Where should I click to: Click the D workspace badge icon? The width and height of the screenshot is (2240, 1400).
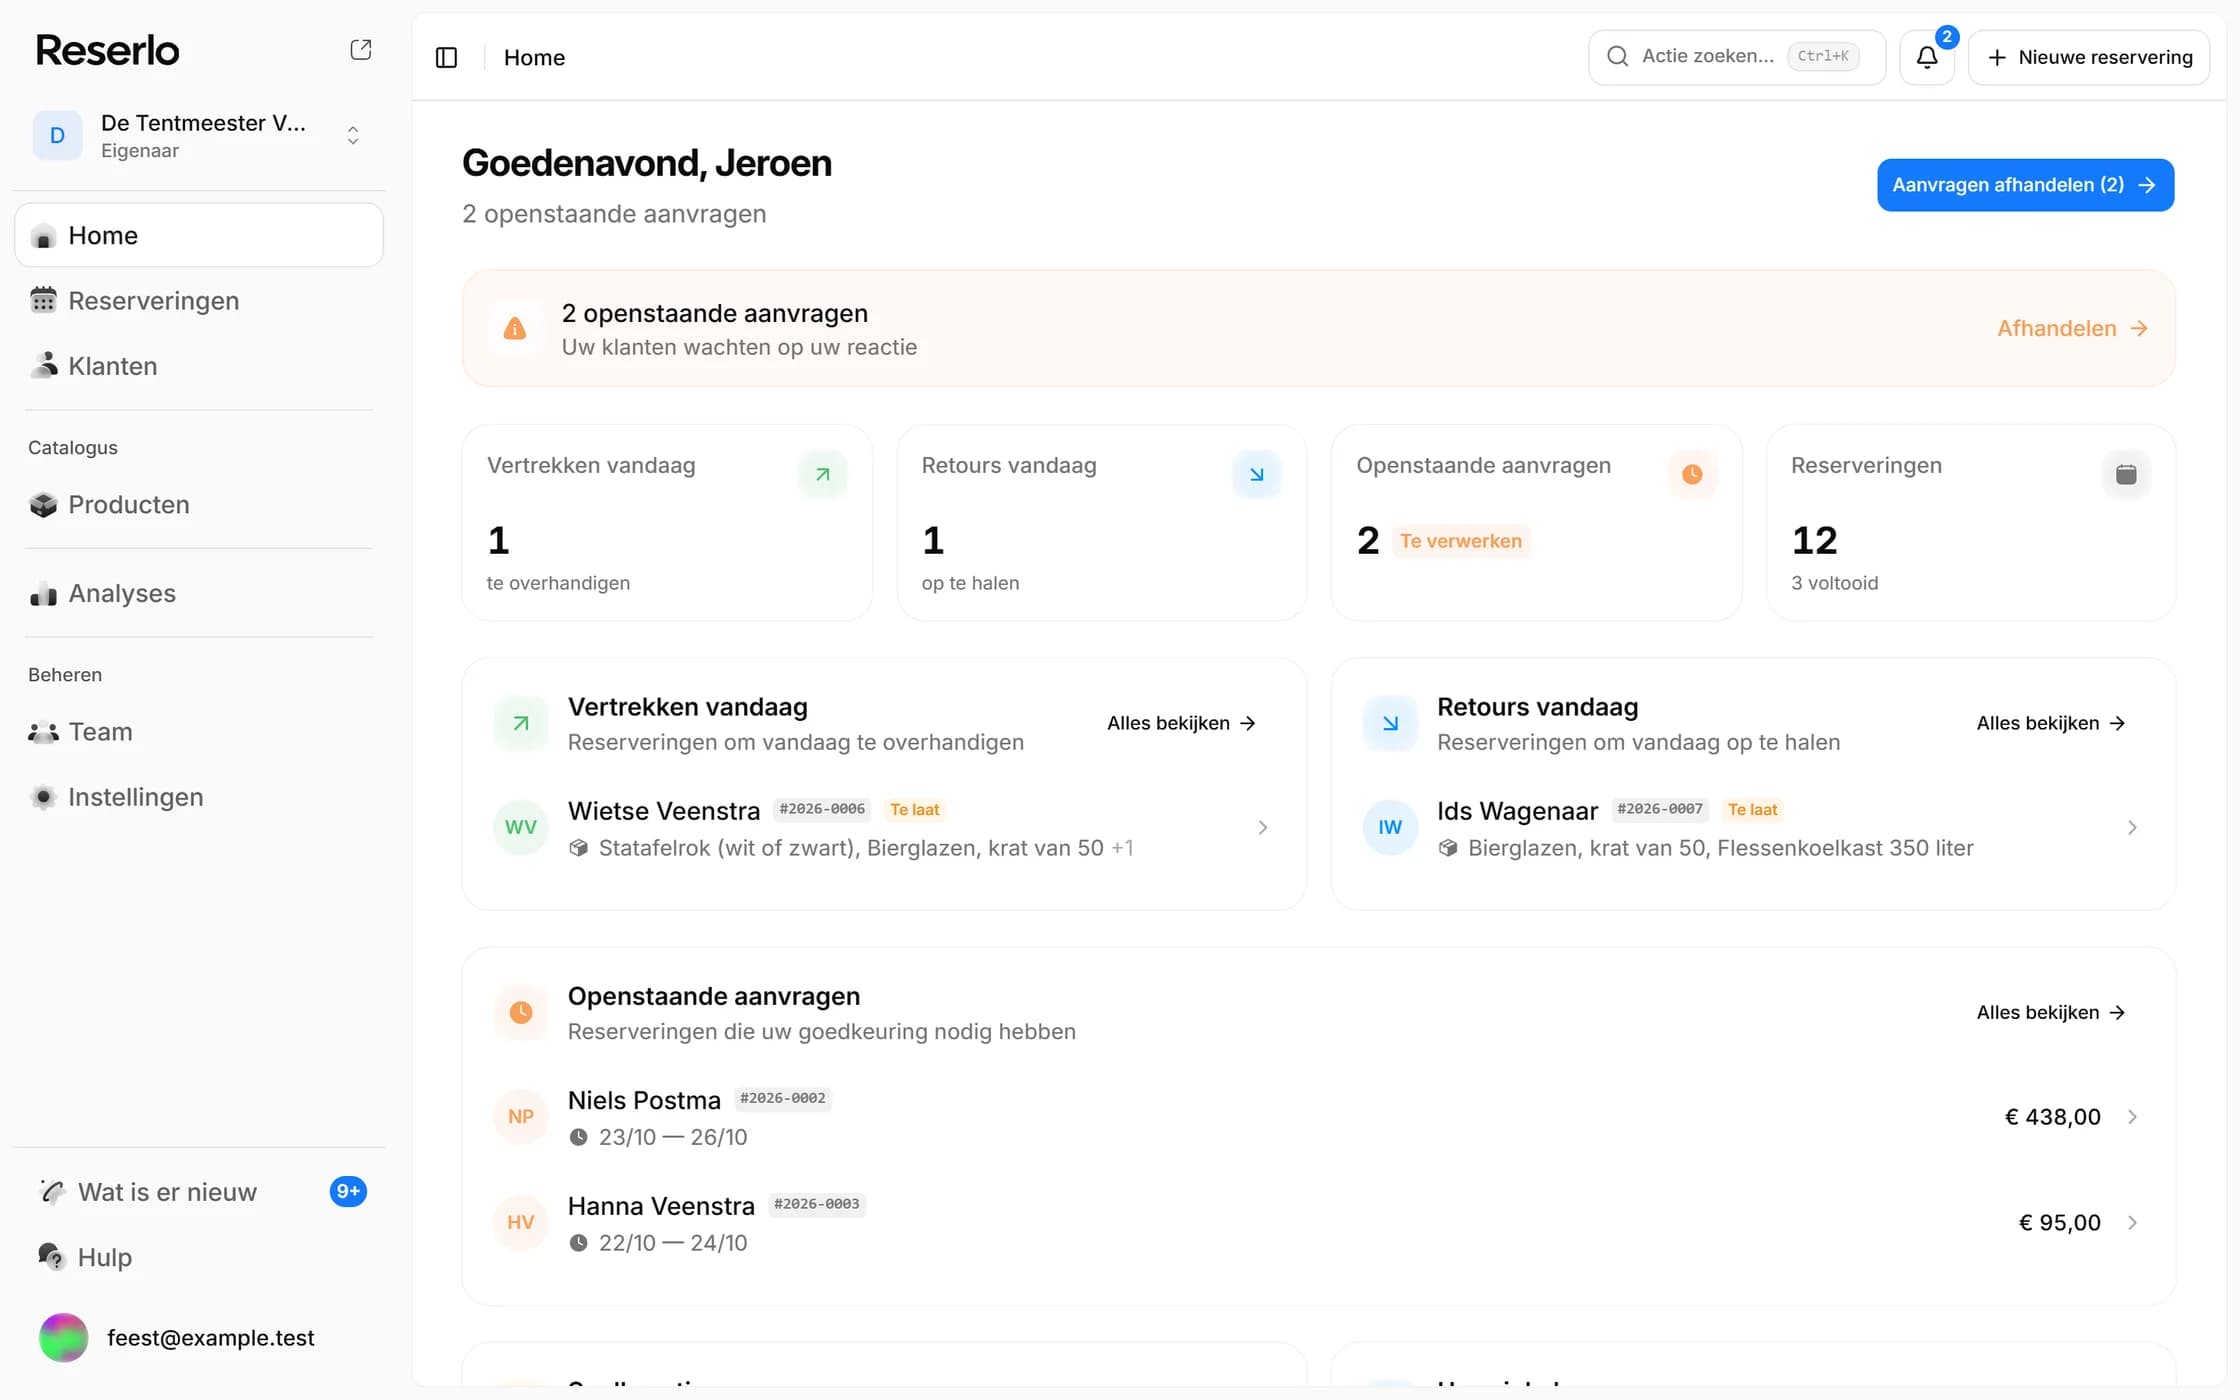[x=58, y=136]
